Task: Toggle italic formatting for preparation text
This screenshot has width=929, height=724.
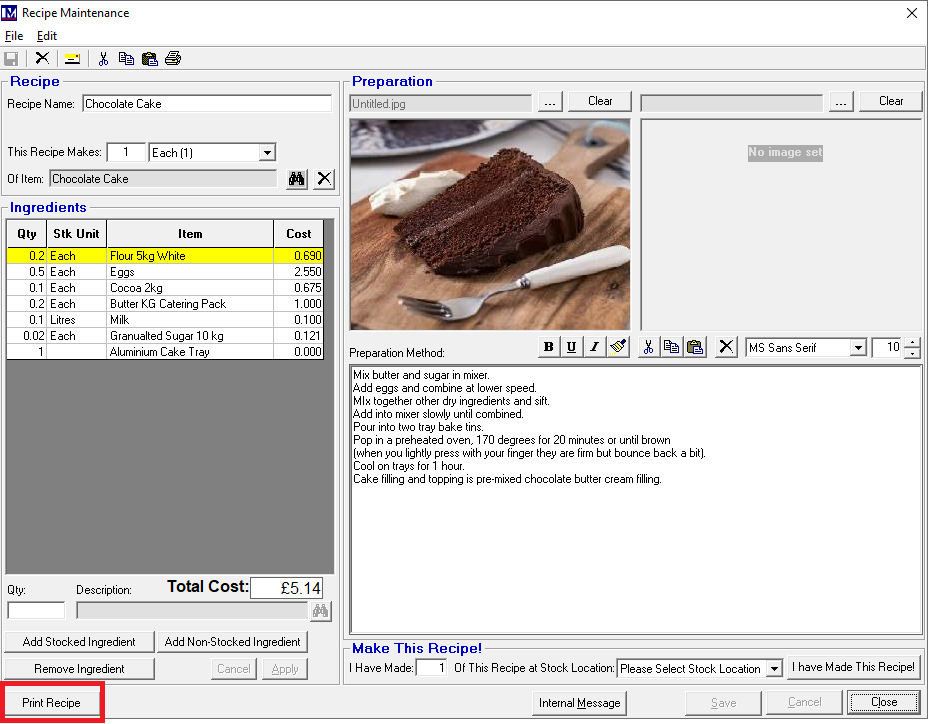Action: click(594, 347)
